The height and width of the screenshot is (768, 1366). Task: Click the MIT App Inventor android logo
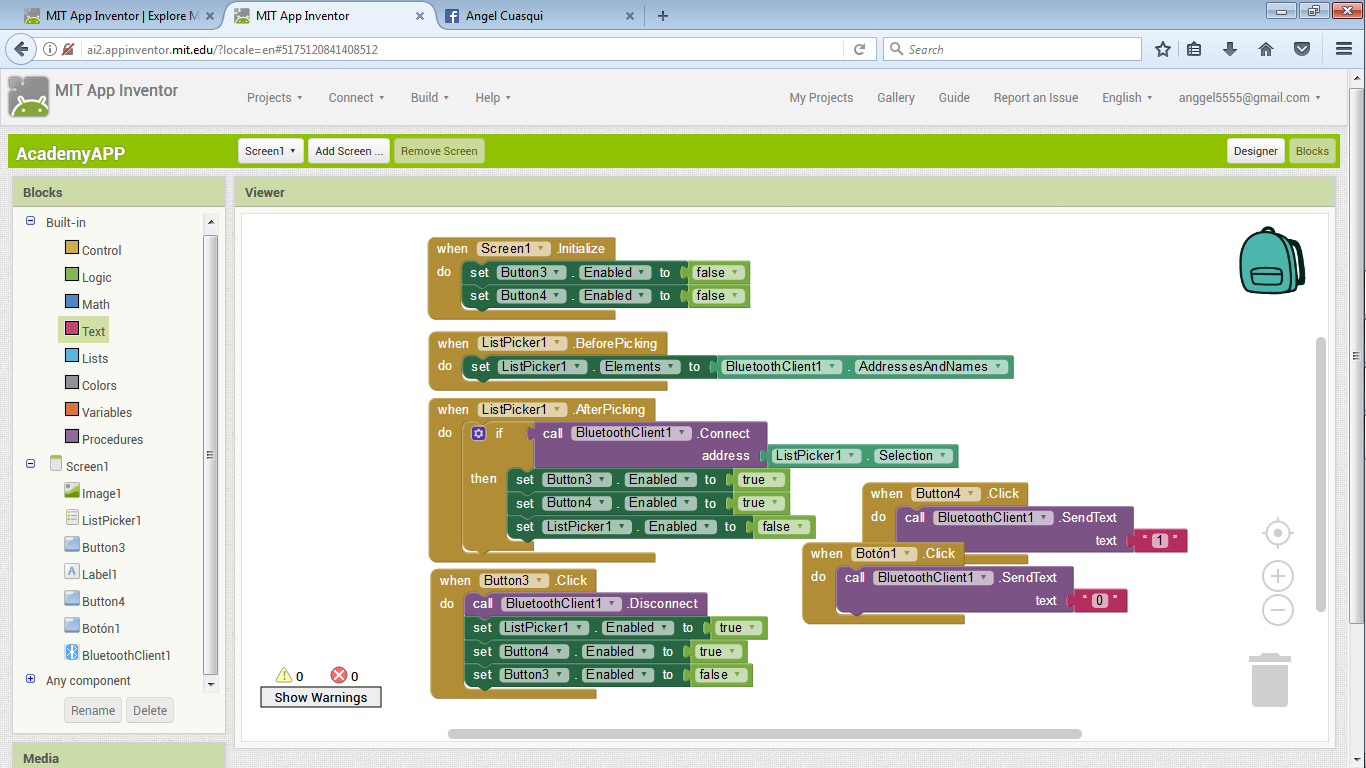(29, 97)
